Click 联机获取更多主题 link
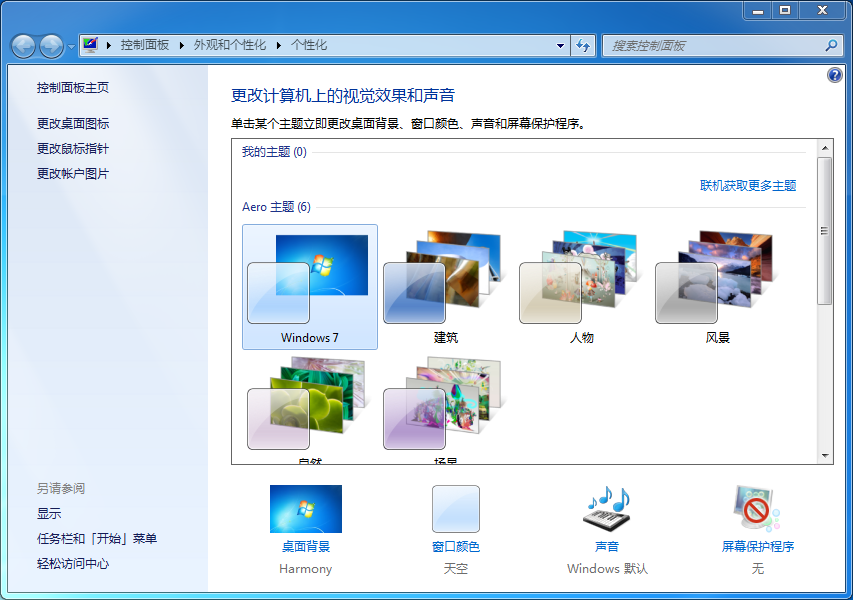The width and height of the screenshot is (853, 600). point(748,185)
